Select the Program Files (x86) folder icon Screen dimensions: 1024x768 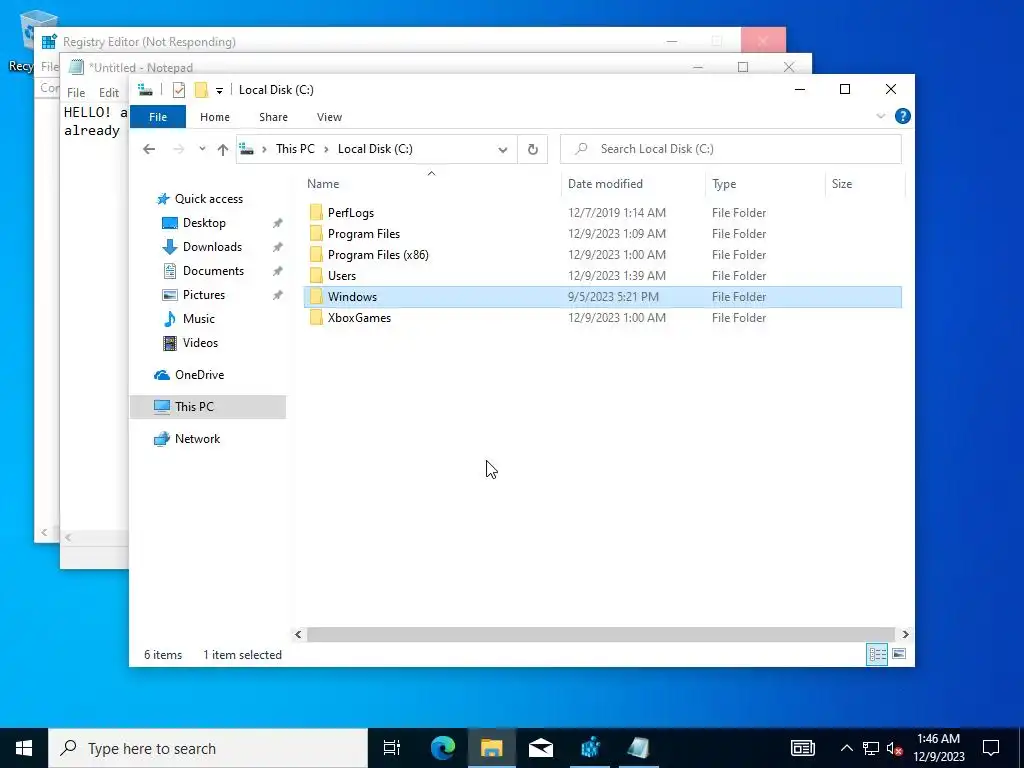coord(316,255)
